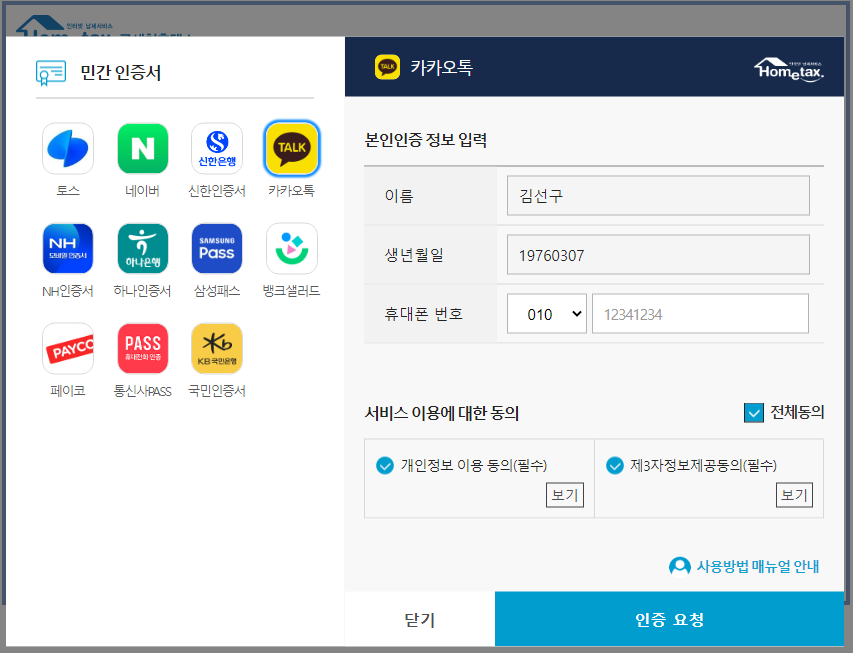Click the 통신사PASS label text

[143, 391]
